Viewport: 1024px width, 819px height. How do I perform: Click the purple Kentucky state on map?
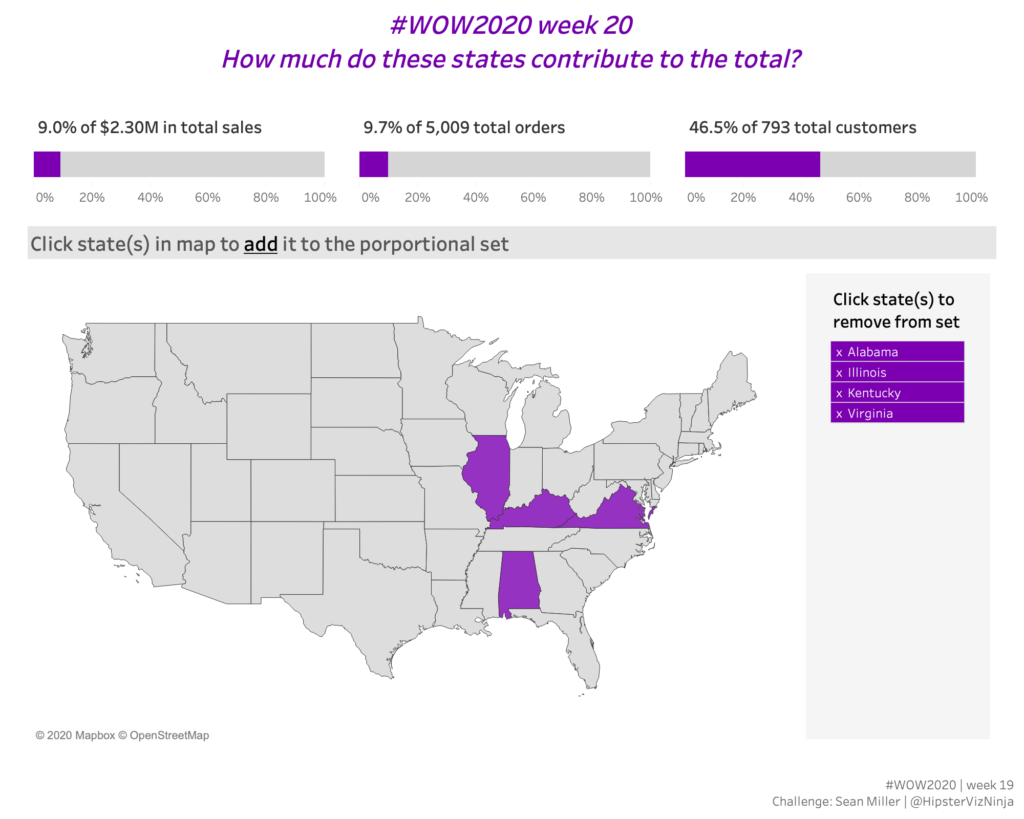point(535,510)
